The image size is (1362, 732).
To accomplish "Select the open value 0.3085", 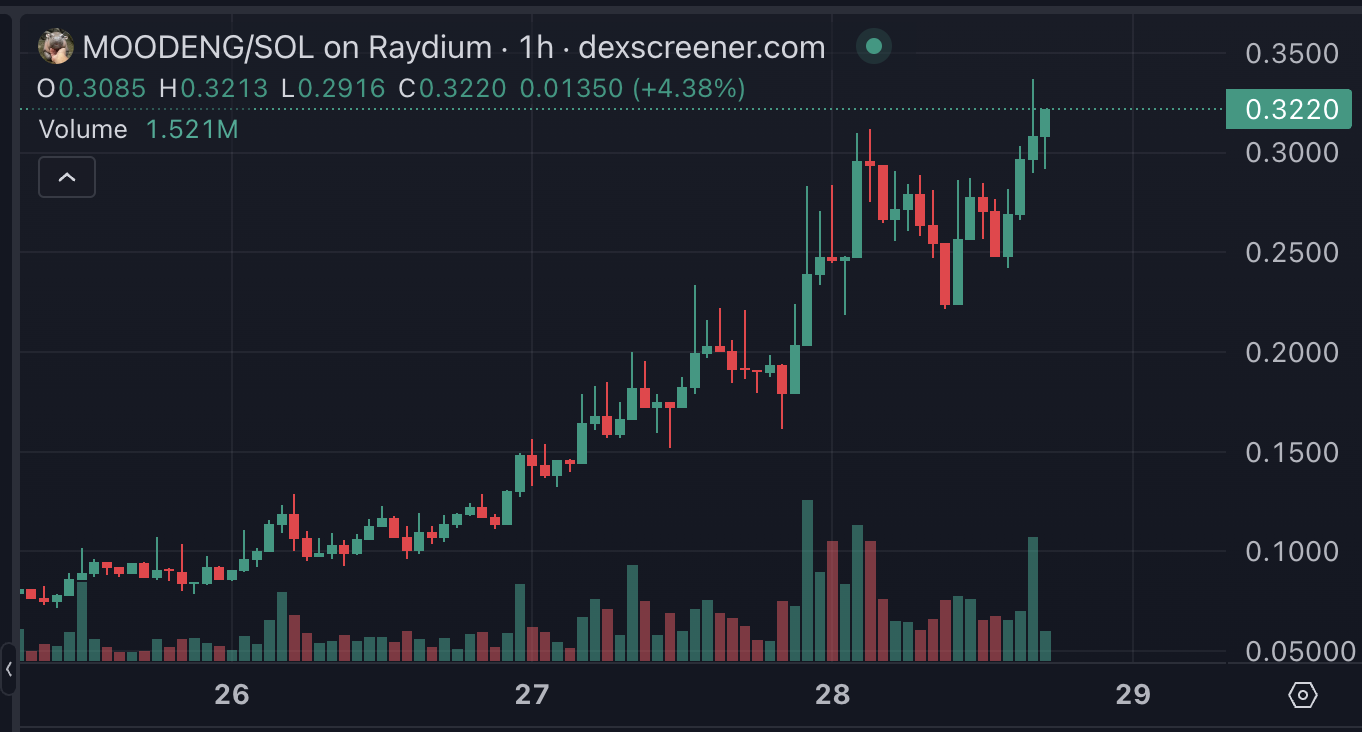I will pos(102,89).
